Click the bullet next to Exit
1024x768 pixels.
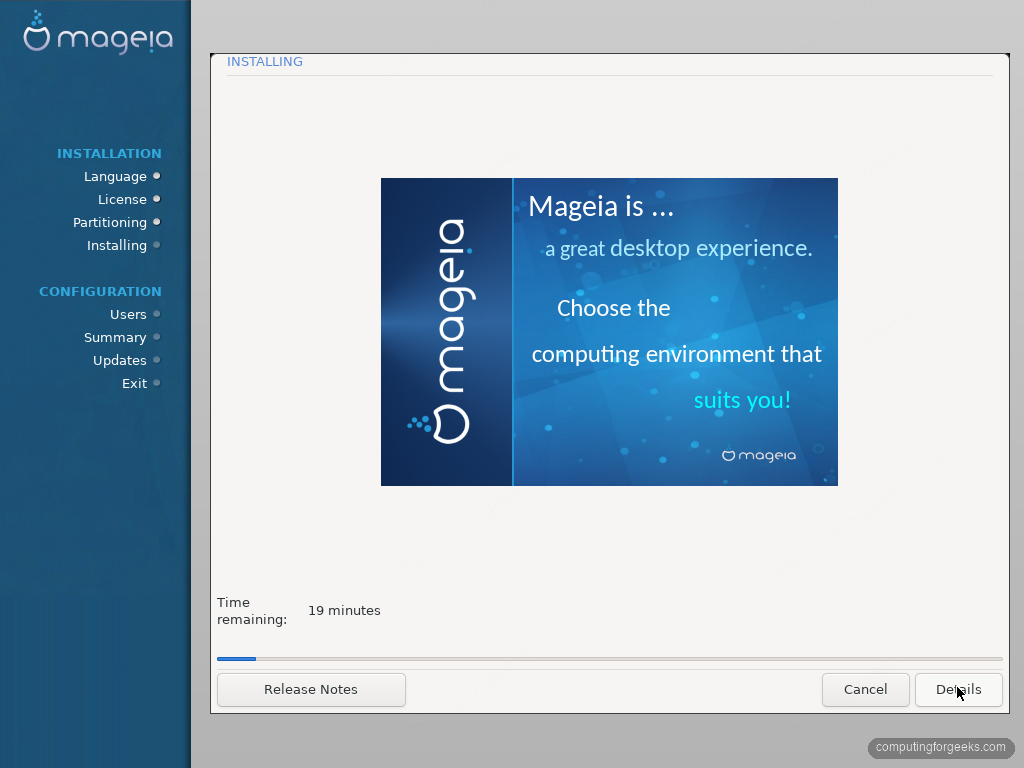click(x=157, y=383)
